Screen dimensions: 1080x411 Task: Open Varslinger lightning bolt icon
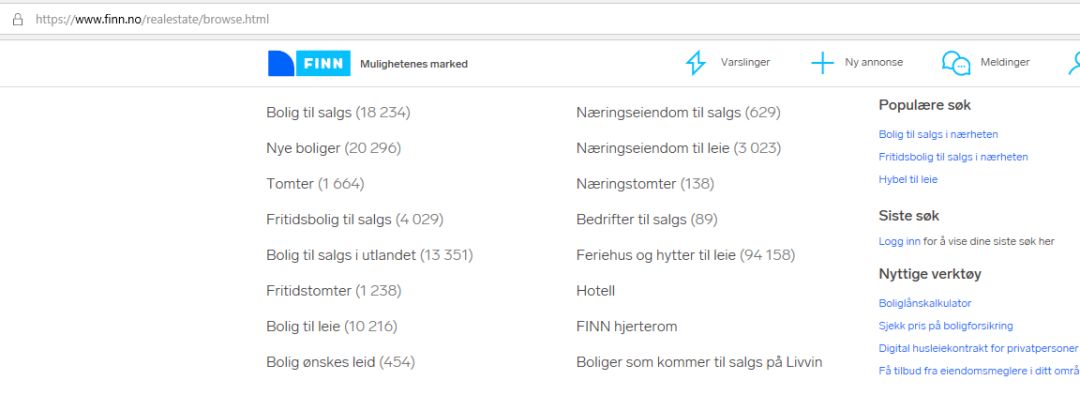tap(696, 63)
